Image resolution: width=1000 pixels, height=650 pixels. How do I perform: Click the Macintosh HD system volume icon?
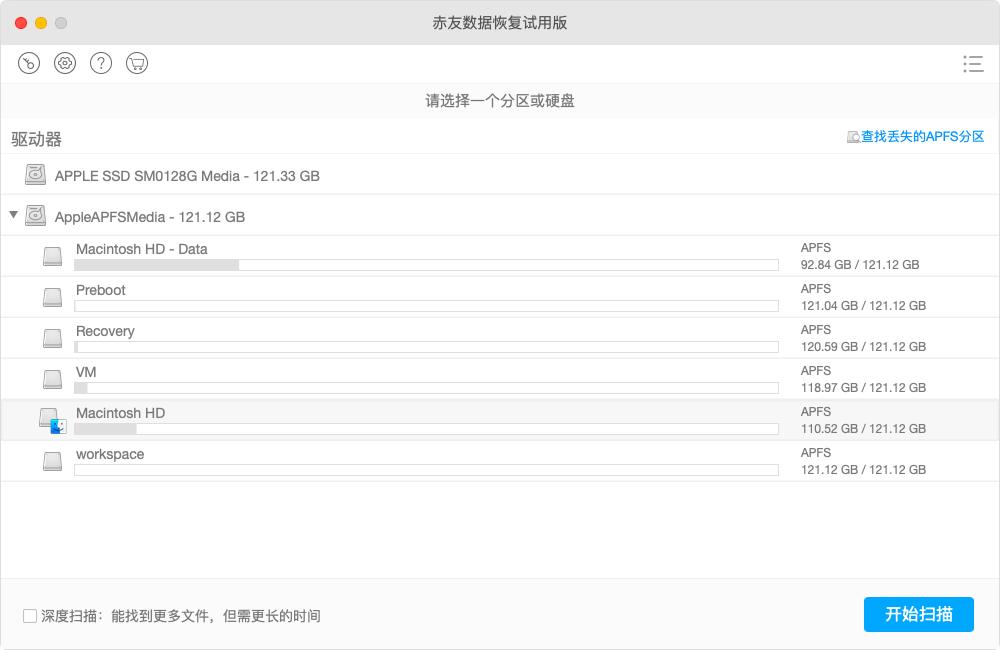[x=52, y=420]
